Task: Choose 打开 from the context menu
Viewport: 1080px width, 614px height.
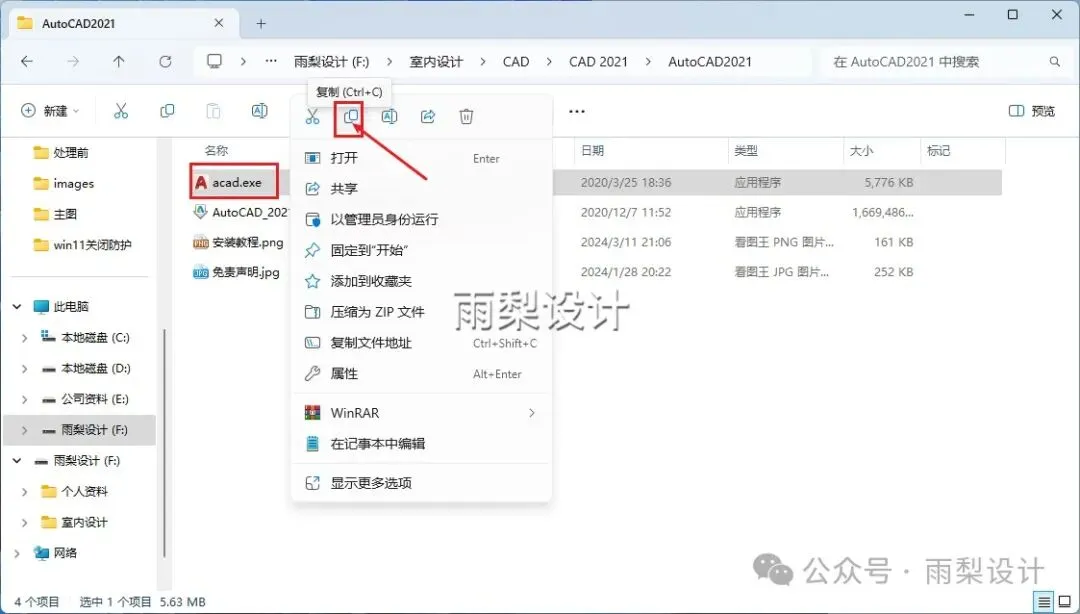Action: [x=421, y=158]
